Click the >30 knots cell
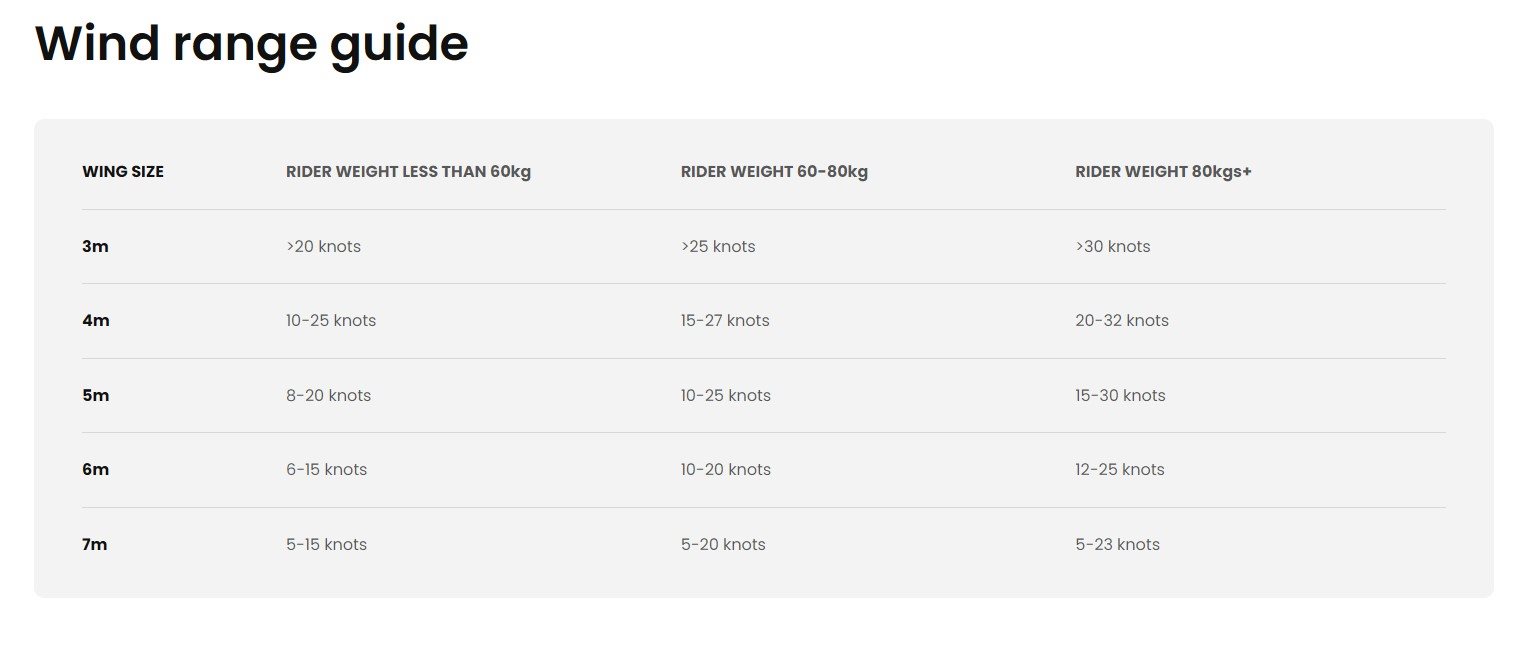Image resolution: width=1527 pixels, height=650 pixels. coord(1113,247)
